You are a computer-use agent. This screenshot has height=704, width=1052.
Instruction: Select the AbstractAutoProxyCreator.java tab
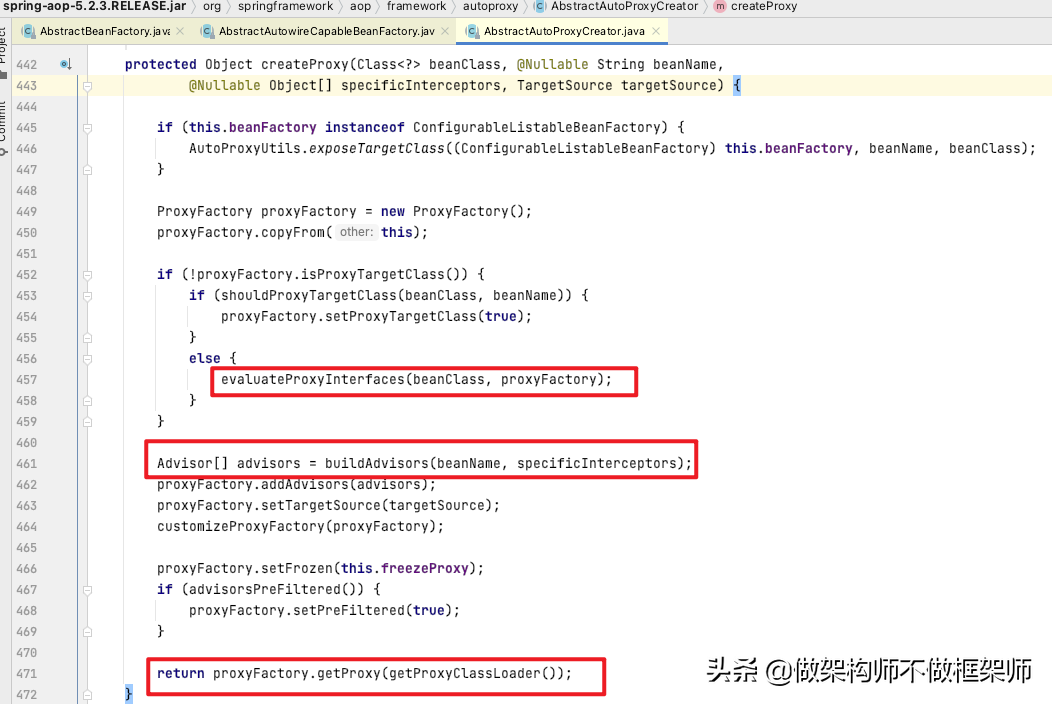(x=564, y=32)
